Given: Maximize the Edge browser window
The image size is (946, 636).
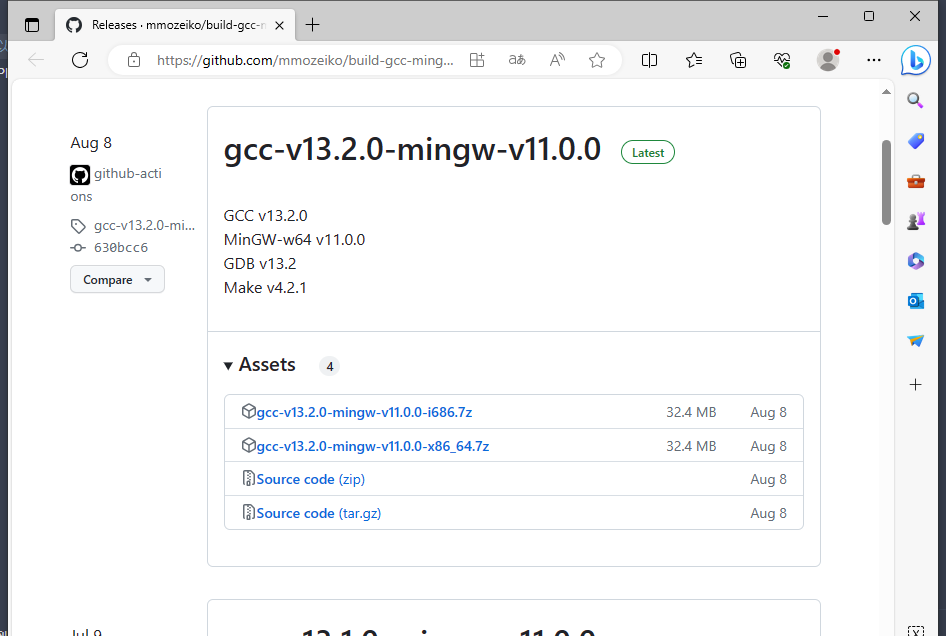Looking at the screenshot, I should click(869, 16).
